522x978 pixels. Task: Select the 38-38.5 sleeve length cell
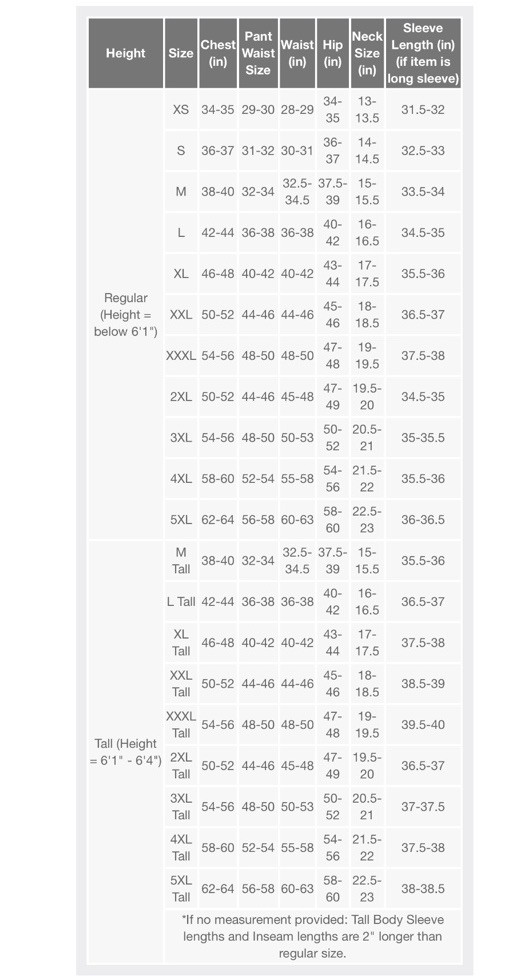[x=423, y=888]
